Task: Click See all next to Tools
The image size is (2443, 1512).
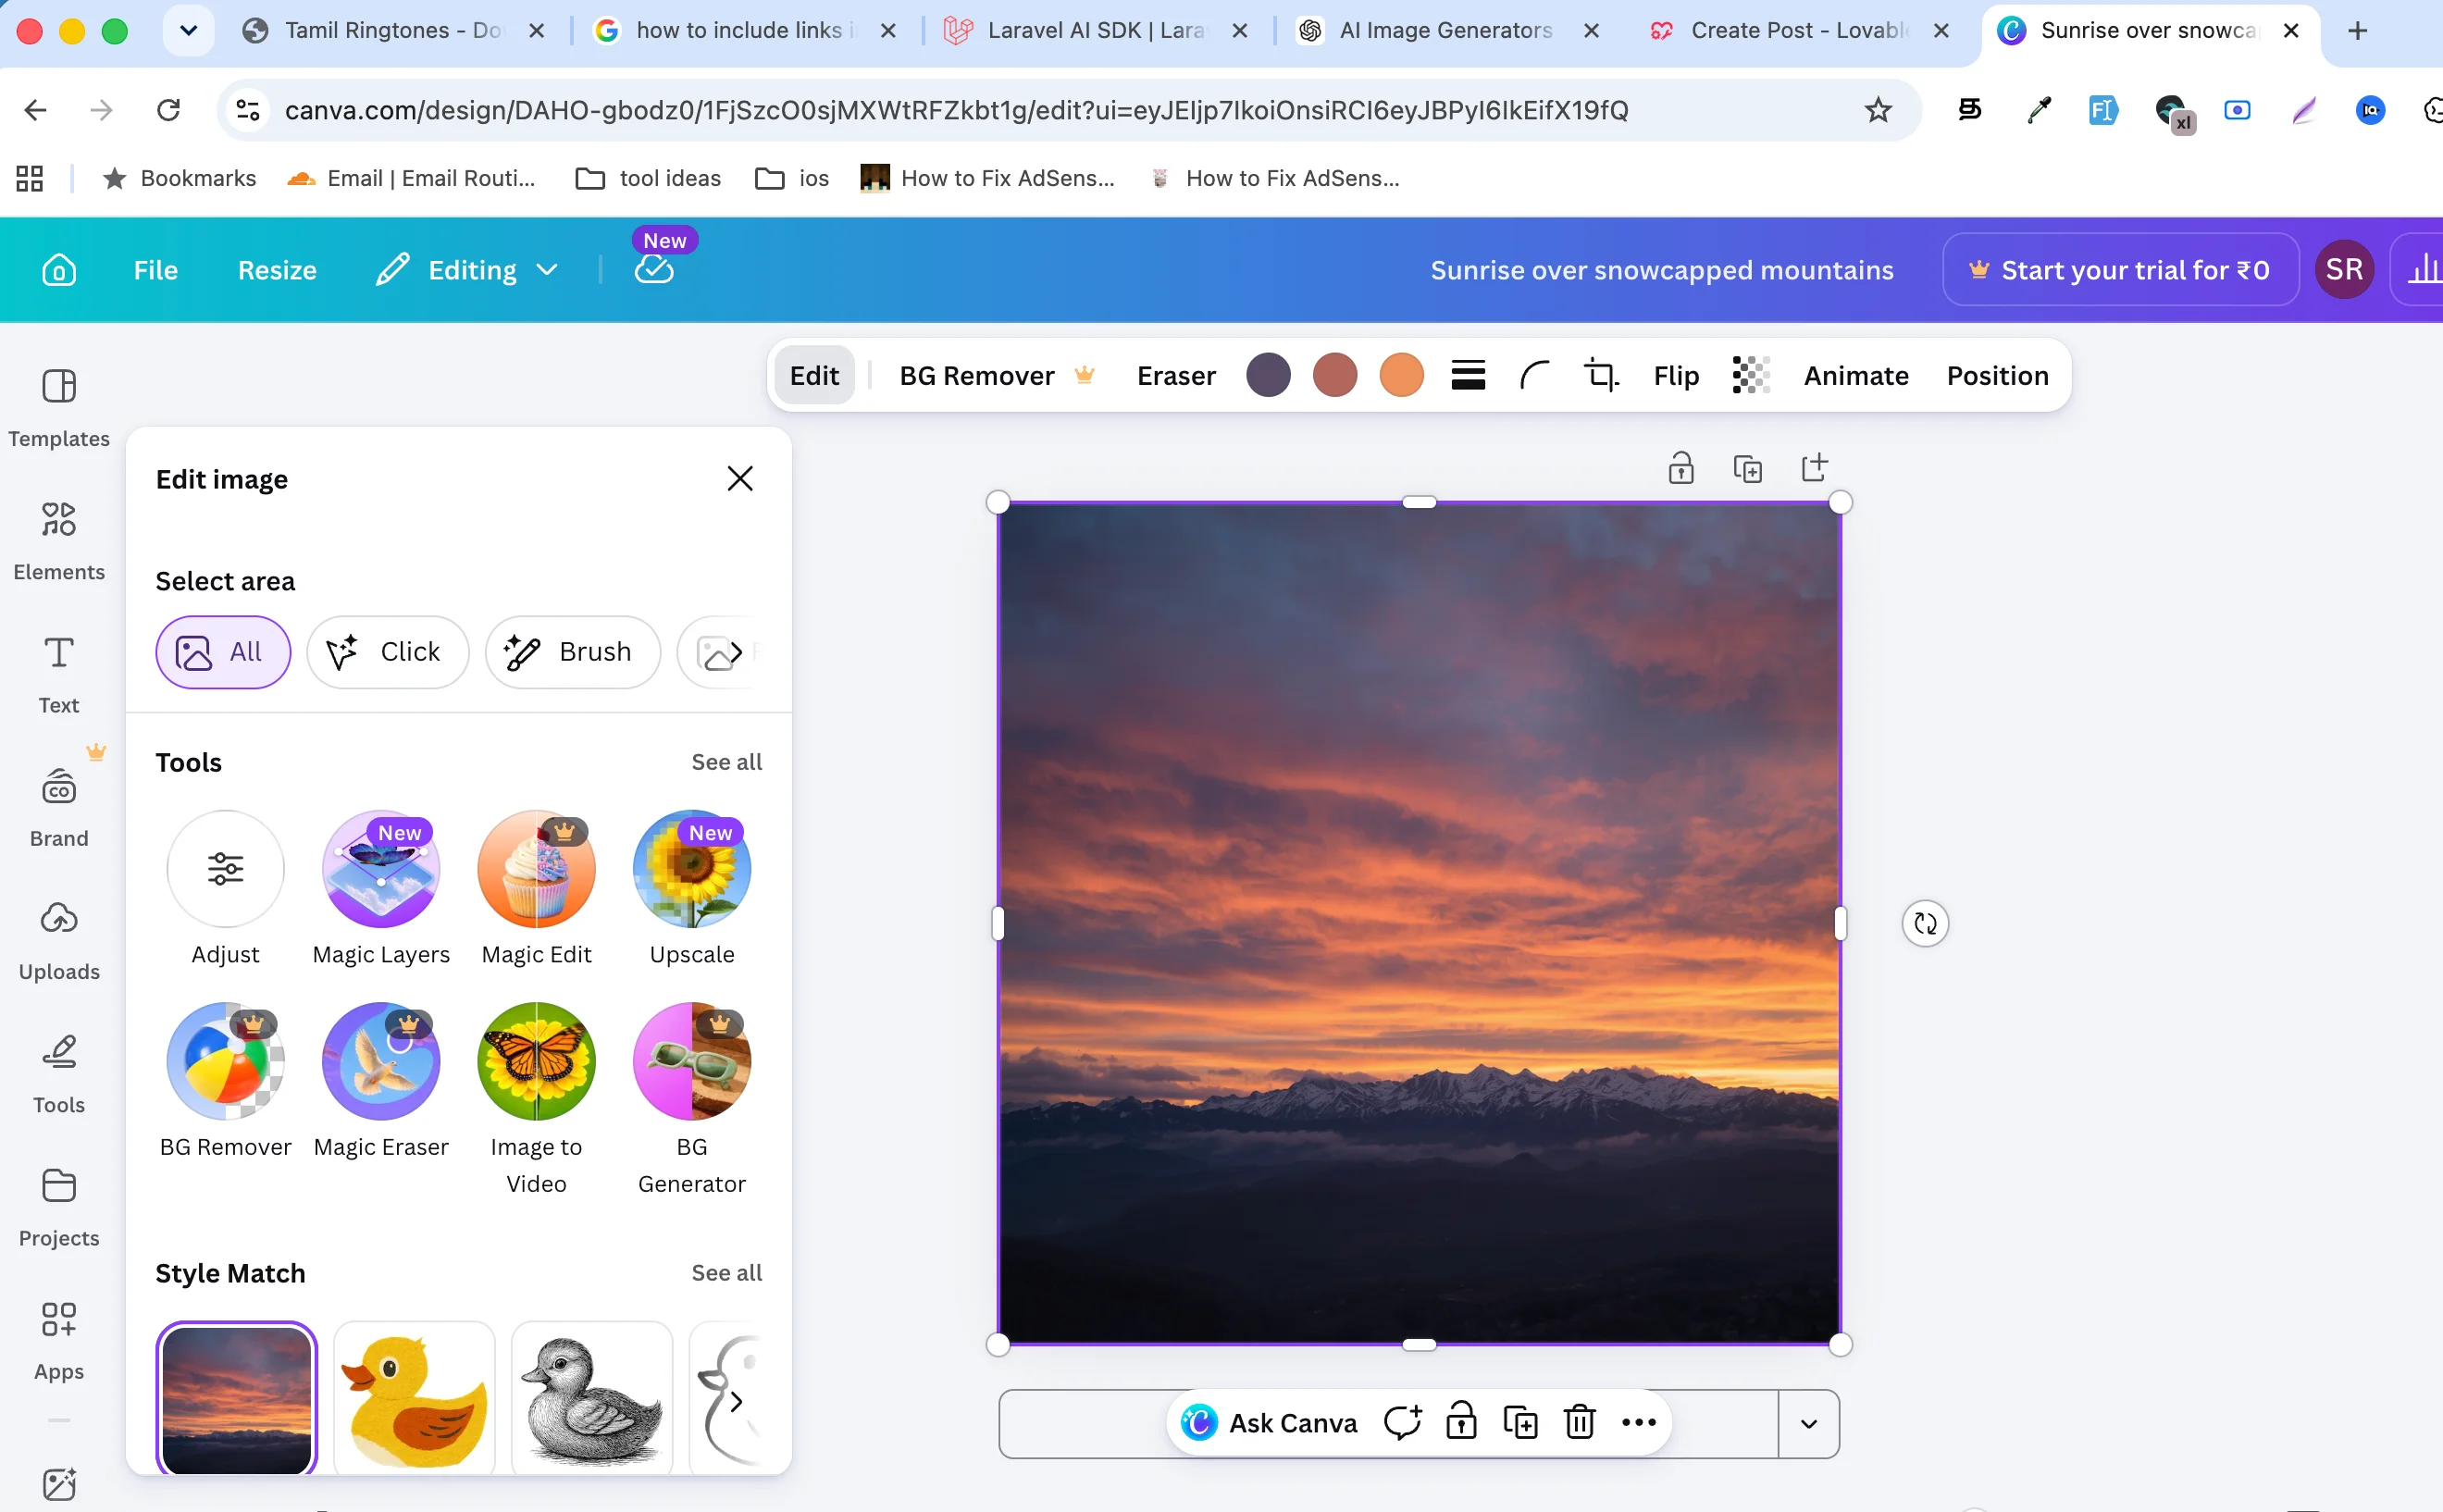Action: [727, 762]
